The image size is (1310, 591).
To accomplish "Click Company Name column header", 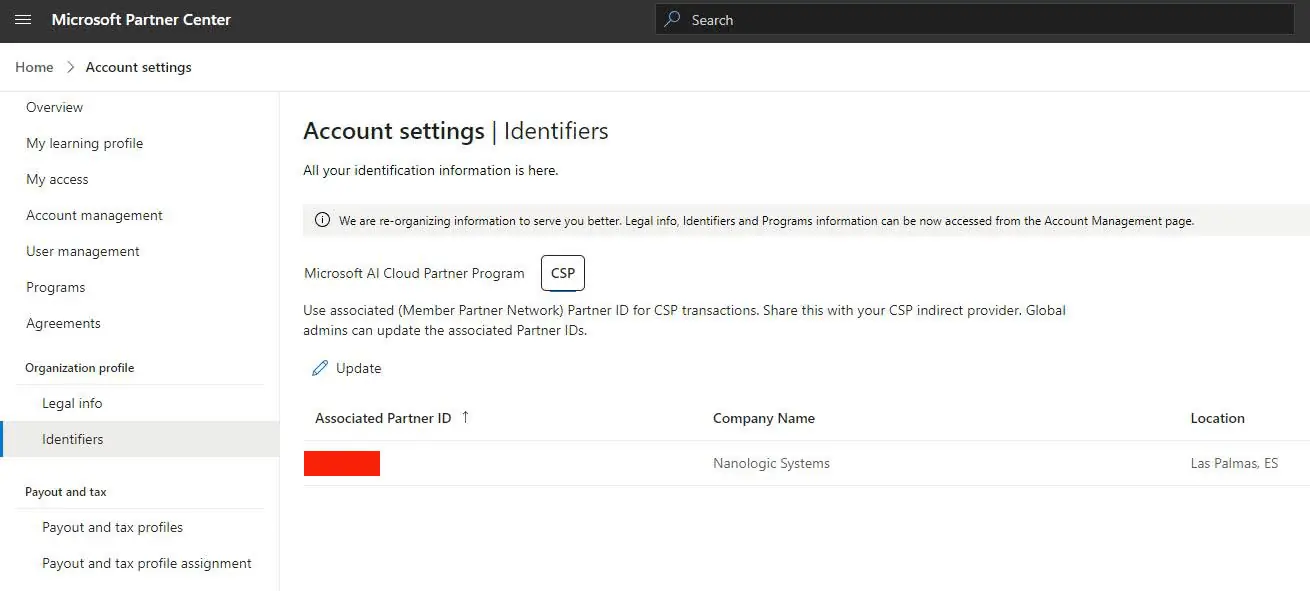I will click(764, 418).
